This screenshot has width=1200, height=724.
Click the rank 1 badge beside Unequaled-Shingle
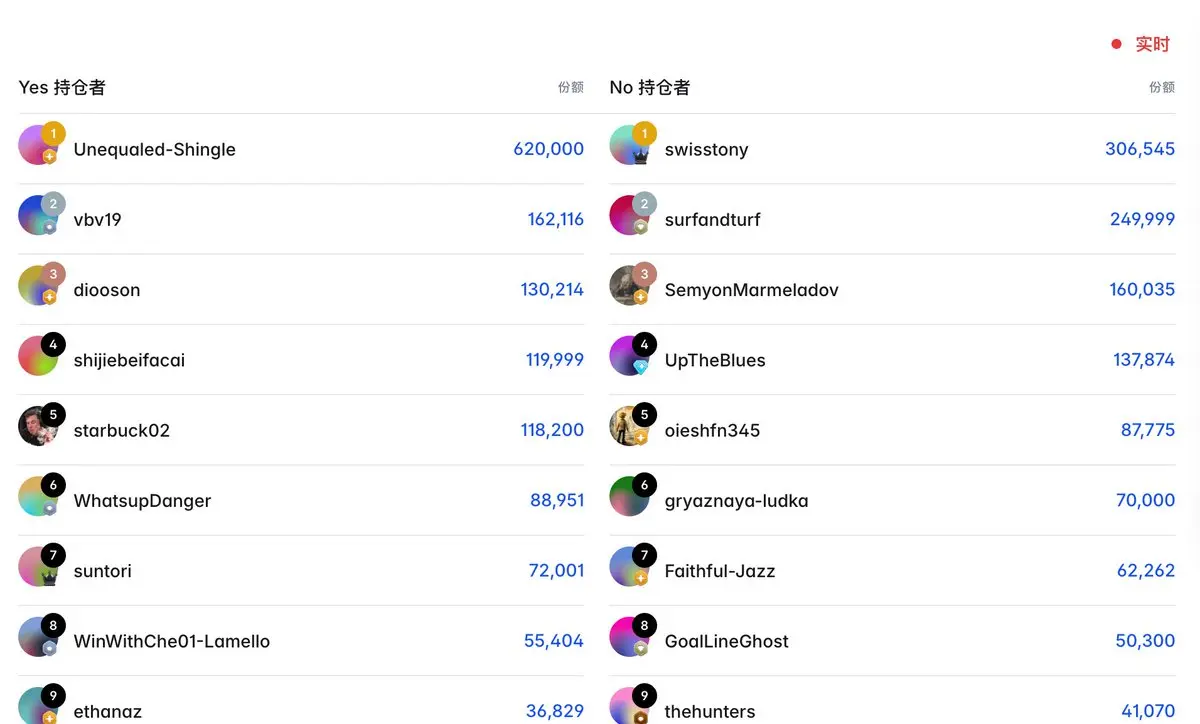click(x=54, y=134)
